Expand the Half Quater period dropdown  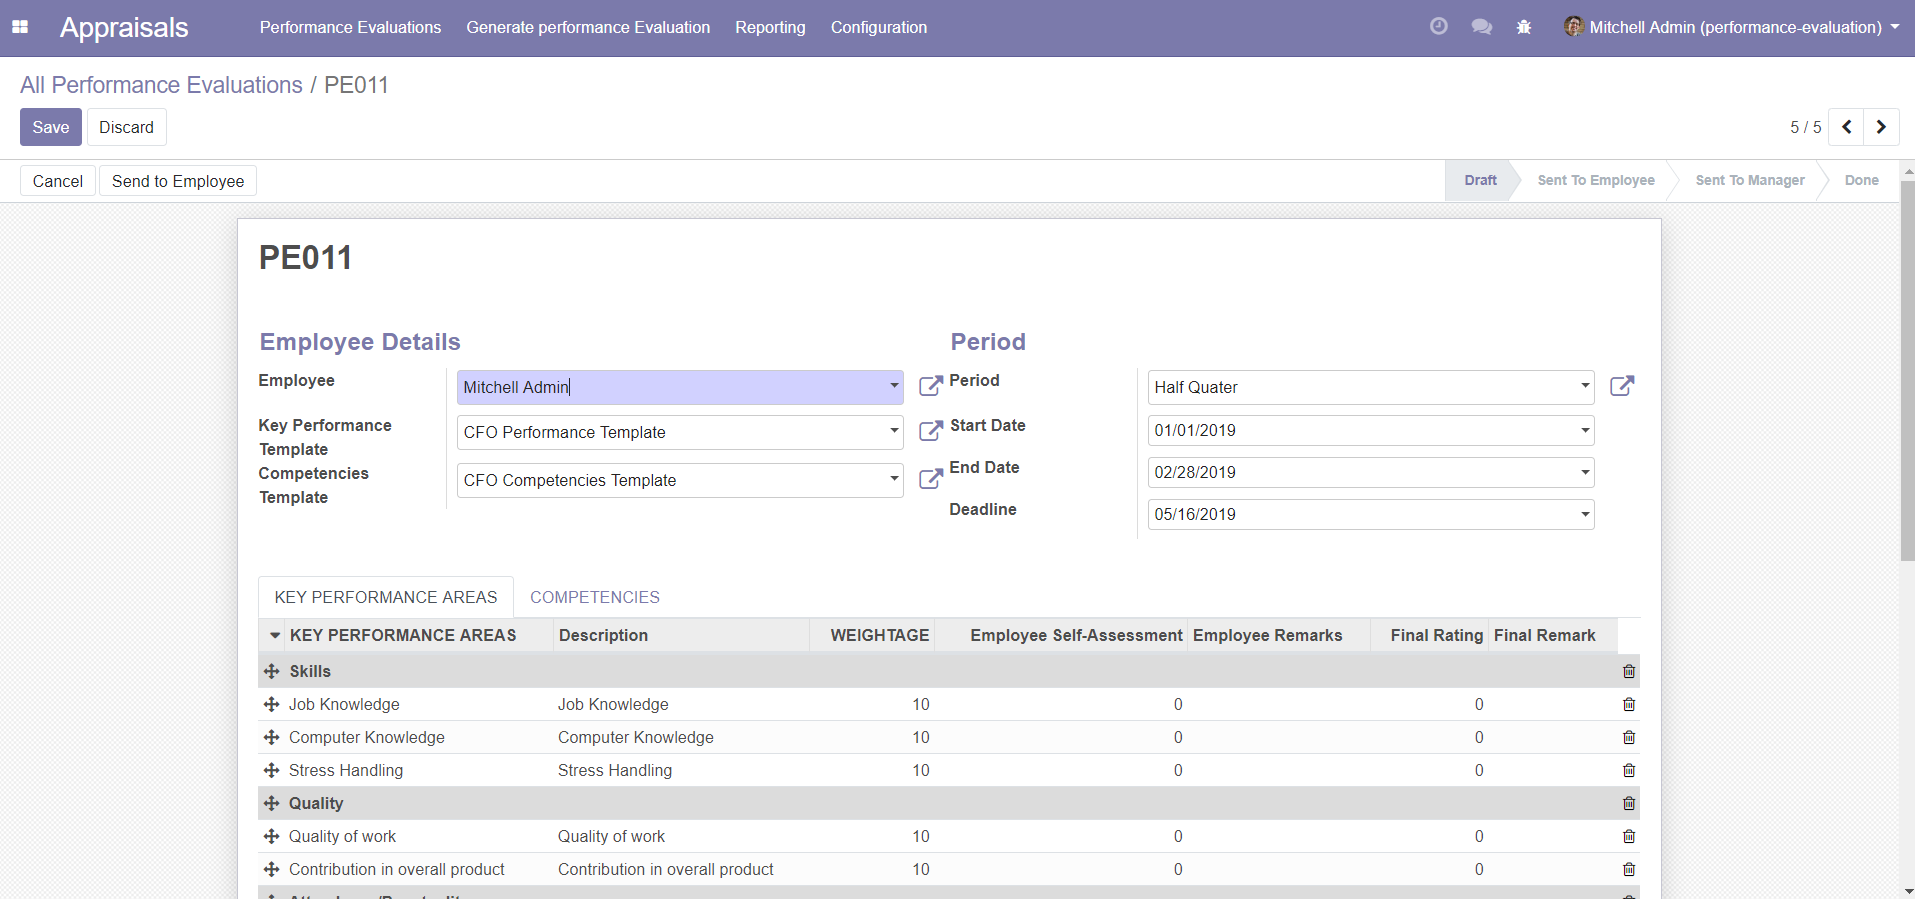point(1584,386)
